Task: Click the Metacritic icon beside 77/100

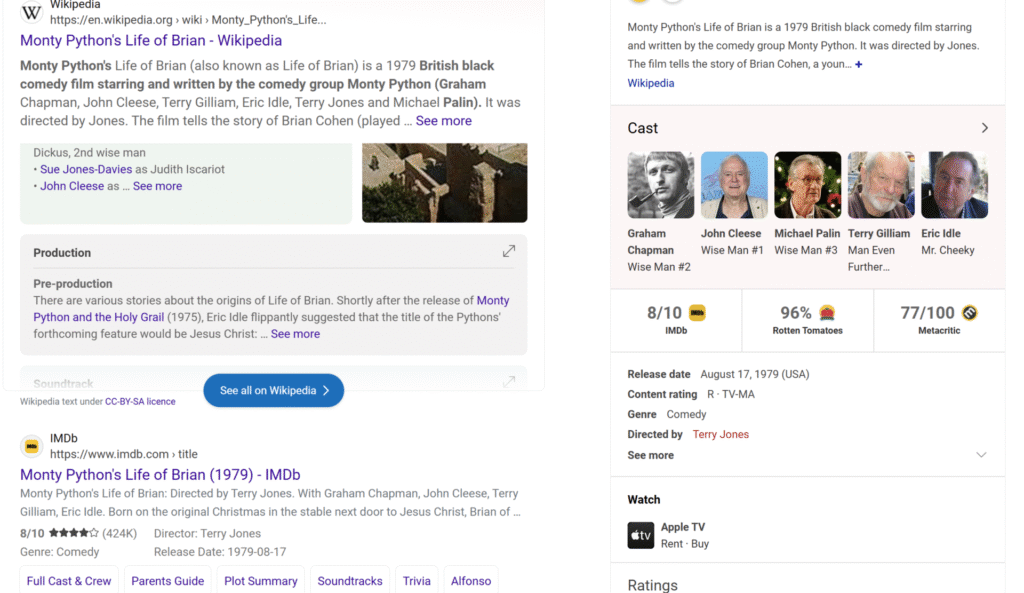Action: [969, 313]
